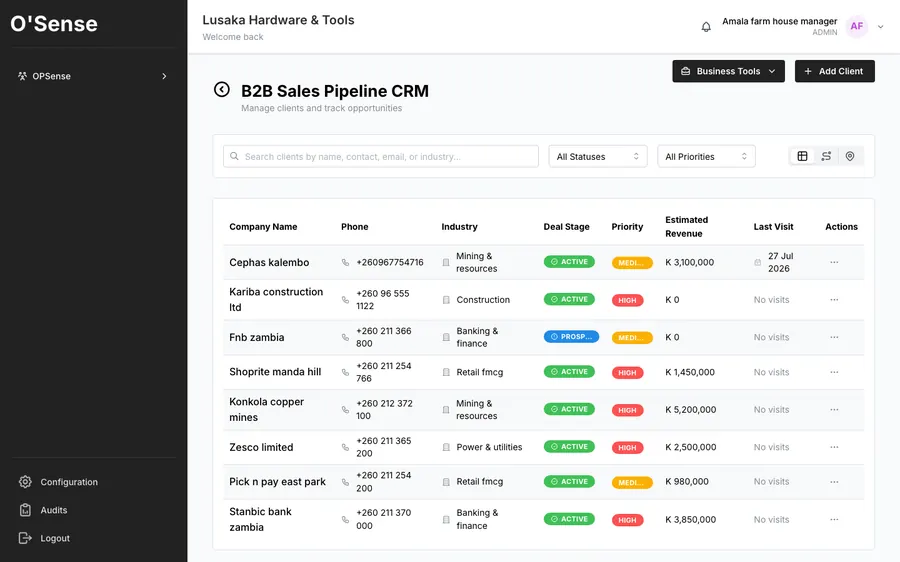Image resolution: width=900 pixels, height=562 pixels.
Task: Click the Last Visit column header
Action: pyautogui.click(x=773, y=227)
